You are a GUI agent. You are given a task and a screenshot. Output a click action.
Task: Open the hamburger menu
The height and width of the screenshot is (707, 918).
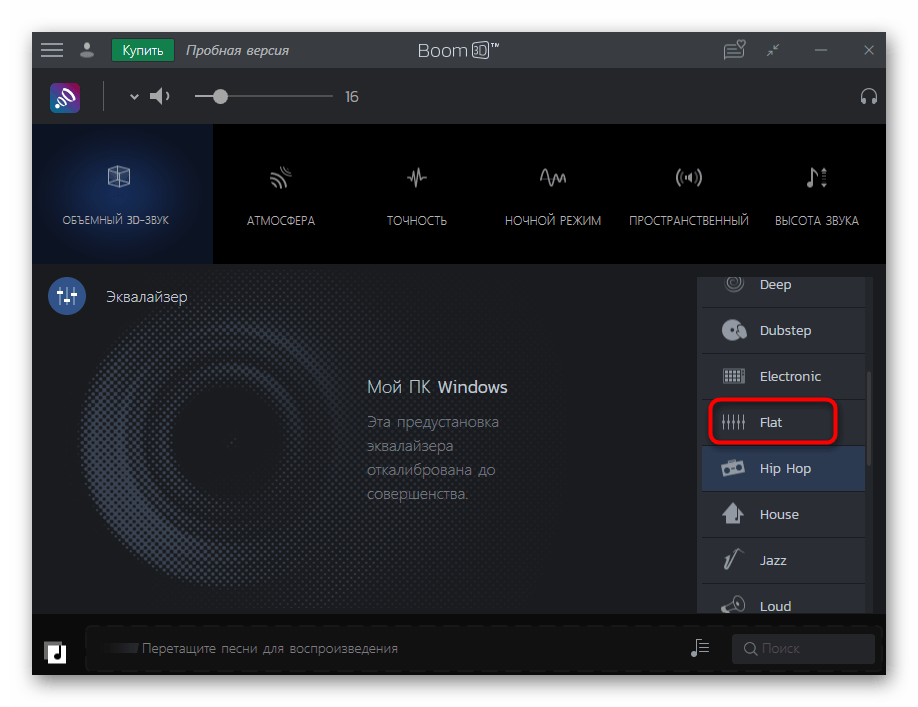52,50
